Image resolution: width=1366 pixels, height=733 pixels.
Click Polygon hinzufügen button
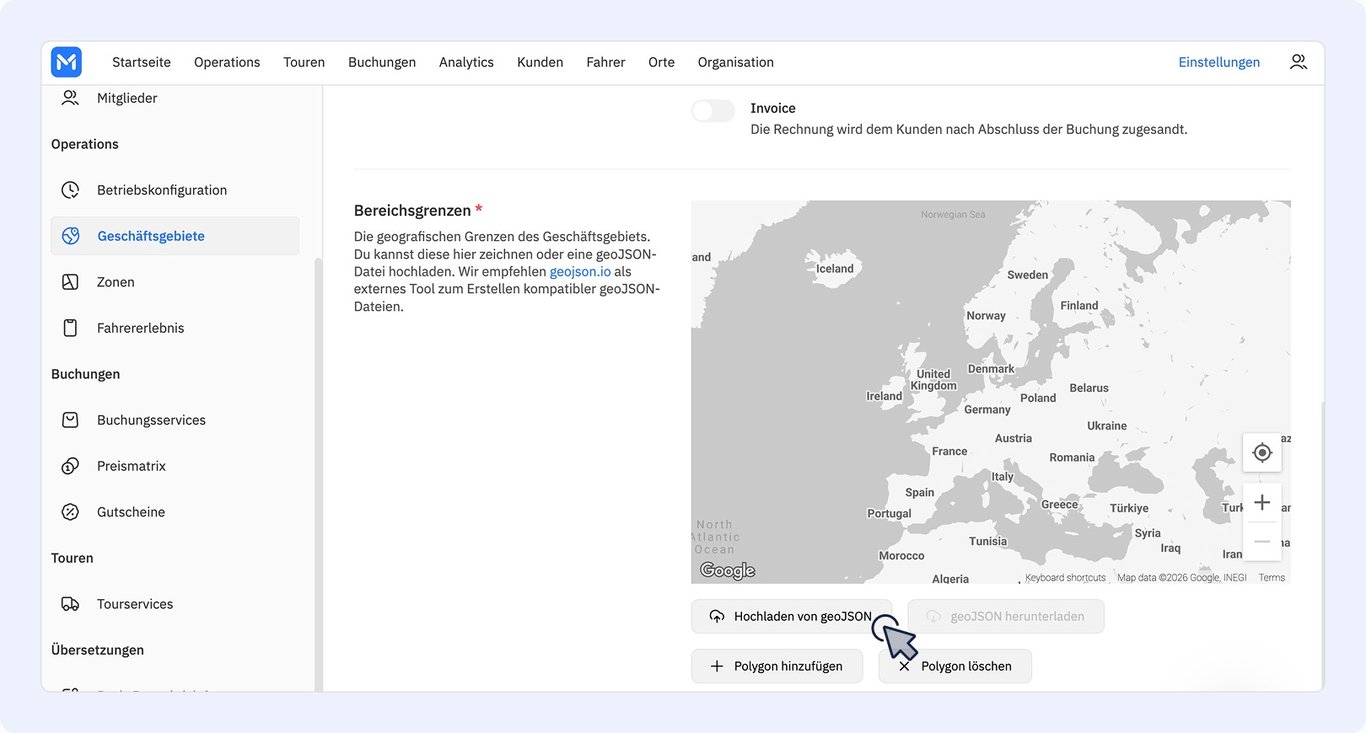(777, 666)
